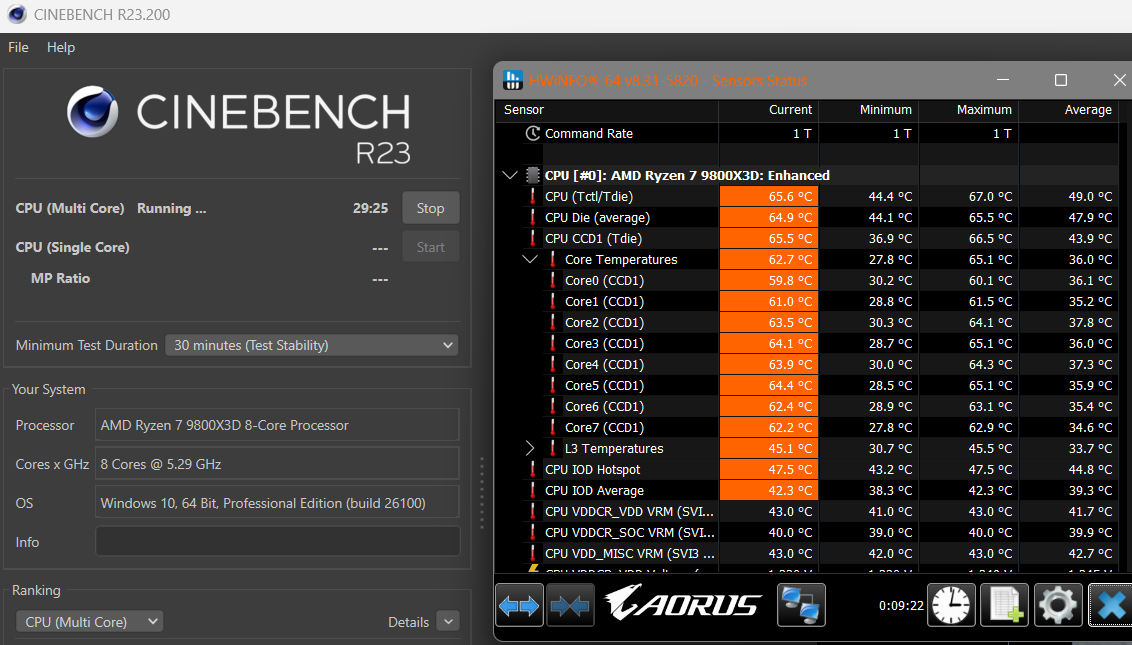Close sensors with blue X icon

click(1112, 605)
